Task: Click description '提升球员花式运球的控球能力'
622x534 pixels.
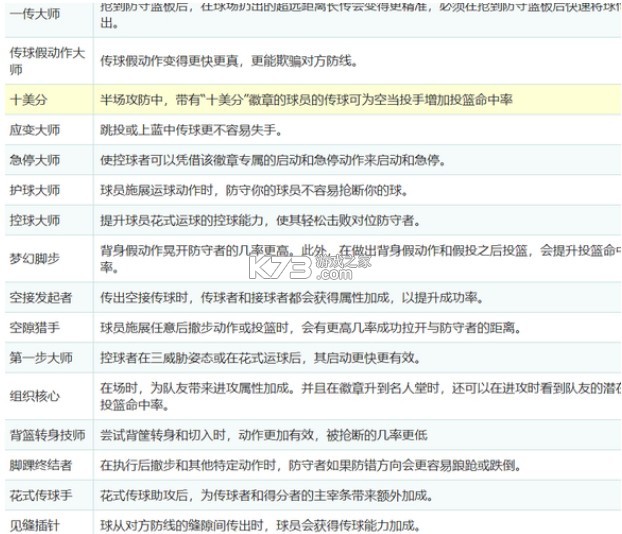Action: (x=182, y=220)
